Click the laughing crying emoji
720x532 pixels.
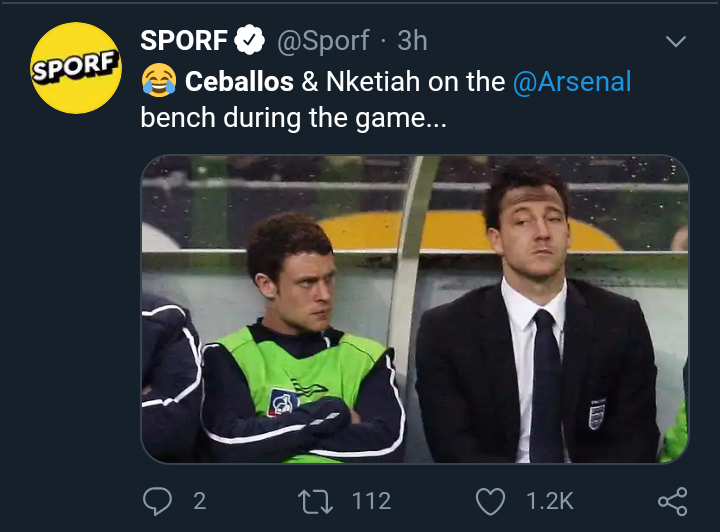pos(159,81)
